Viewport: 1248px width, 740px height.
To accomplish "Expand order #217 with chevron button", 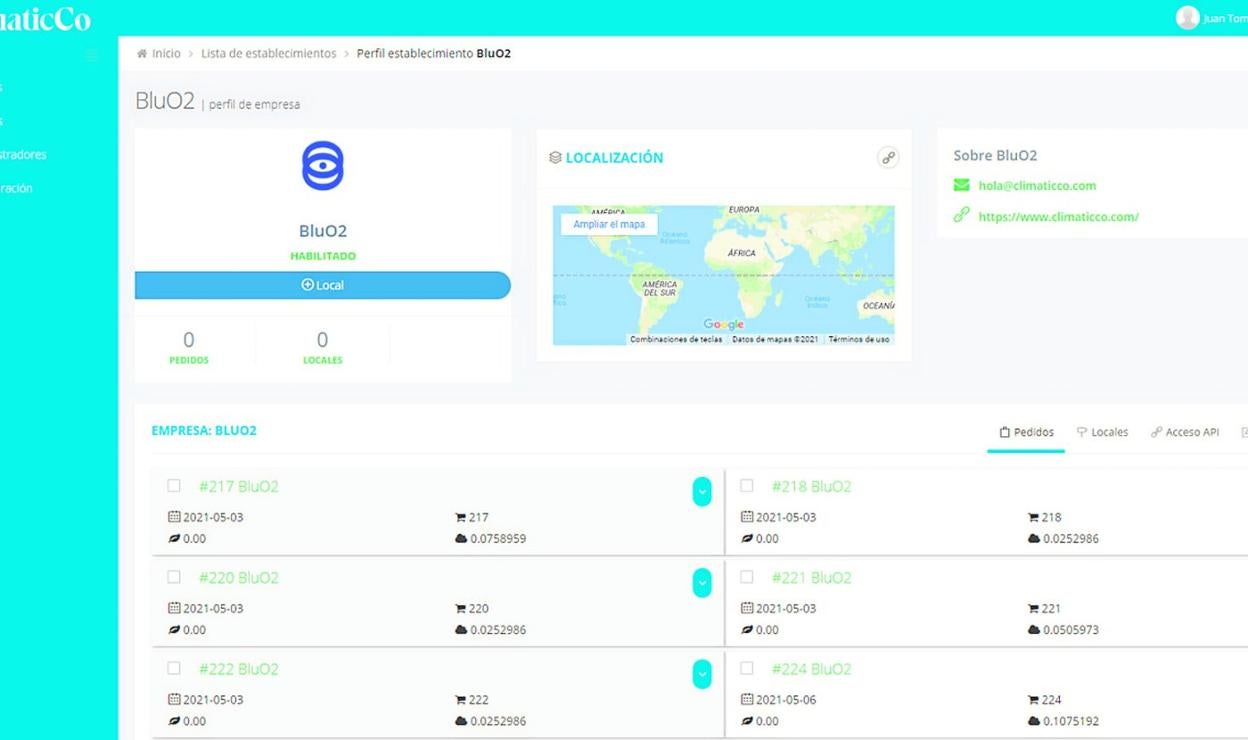I will [702, 491].
